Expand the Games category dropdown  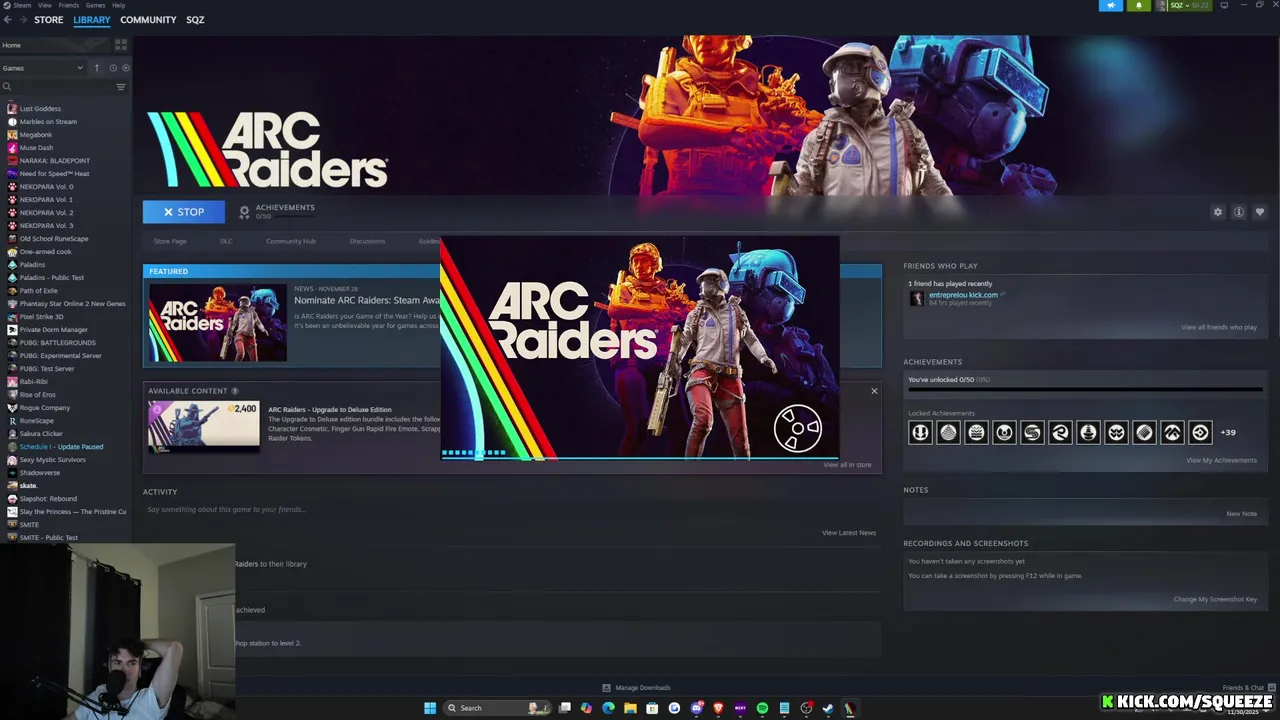click(43, 68)
